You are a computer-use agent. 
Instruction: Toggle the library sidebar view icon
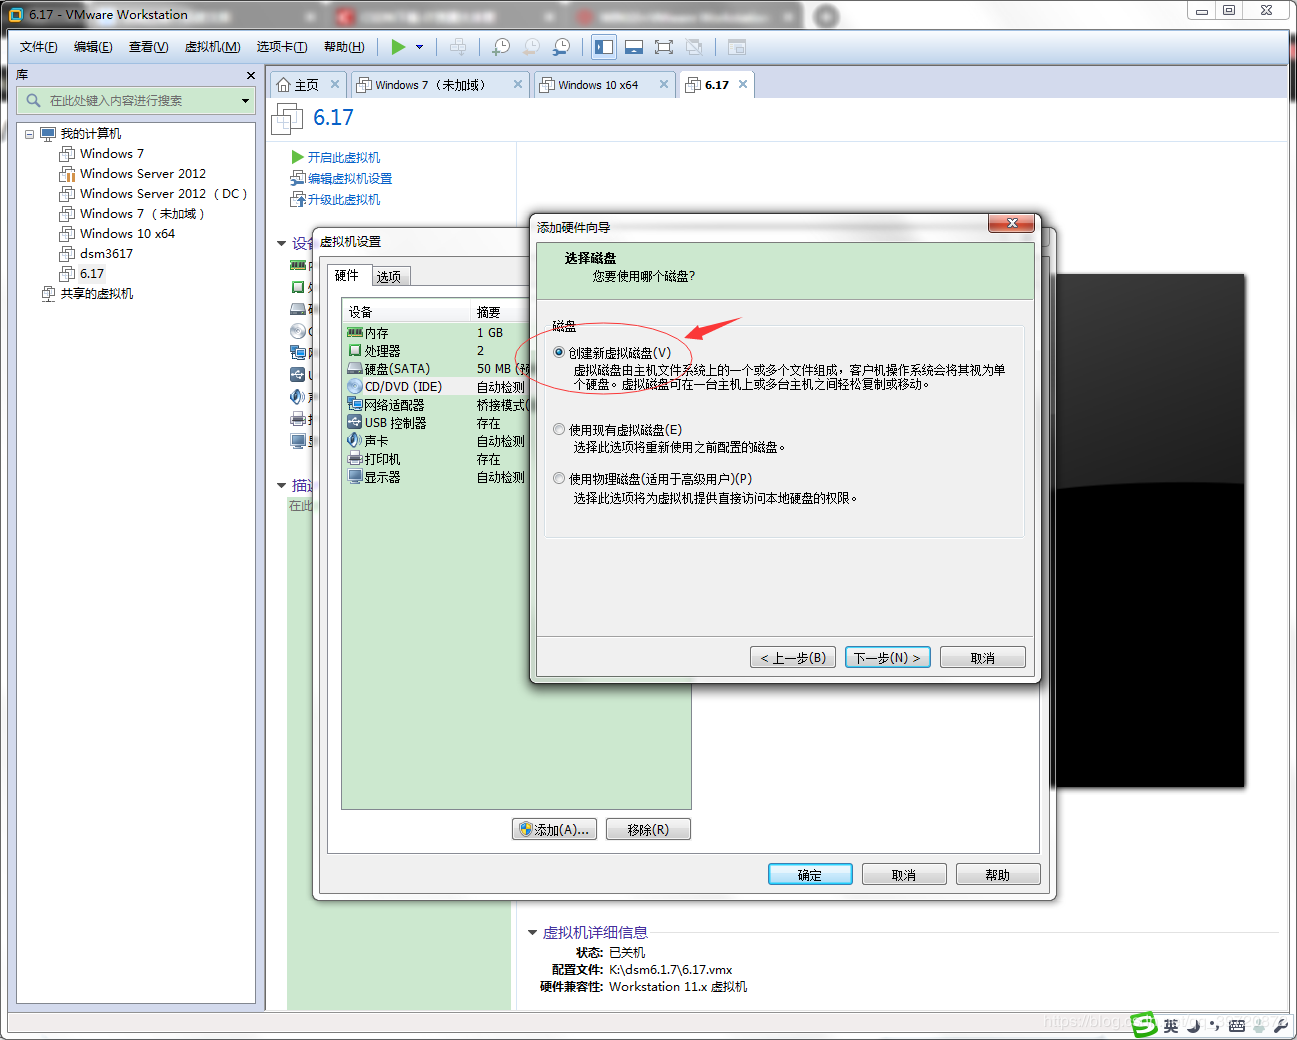(604, 47)
